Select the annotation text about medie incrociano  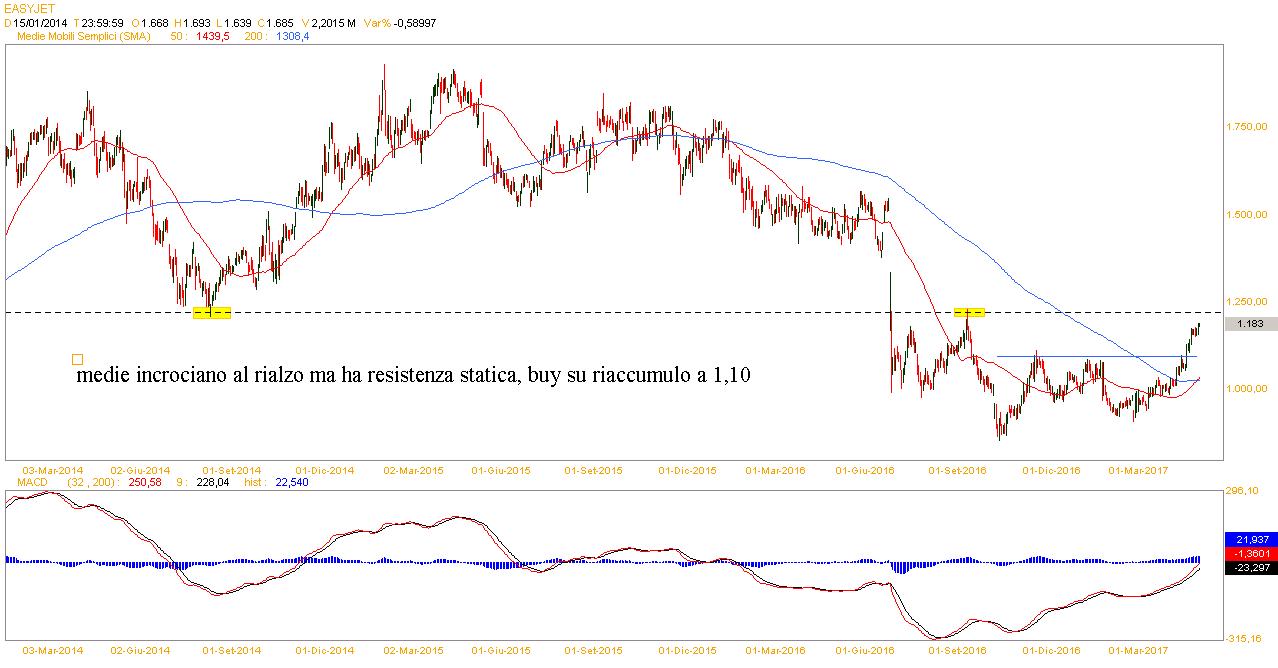pos(413,376)
